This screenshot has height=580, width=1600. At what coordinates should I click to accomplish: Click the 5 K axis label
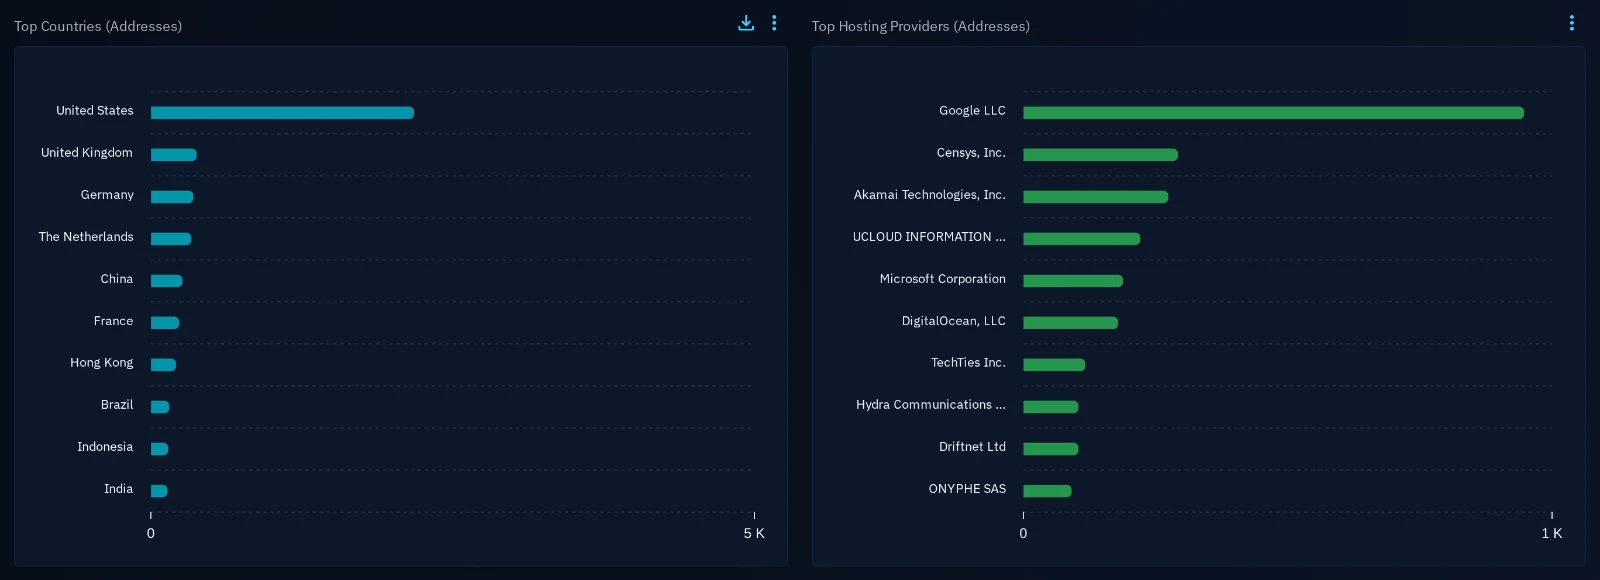click(x=754, y=533)
